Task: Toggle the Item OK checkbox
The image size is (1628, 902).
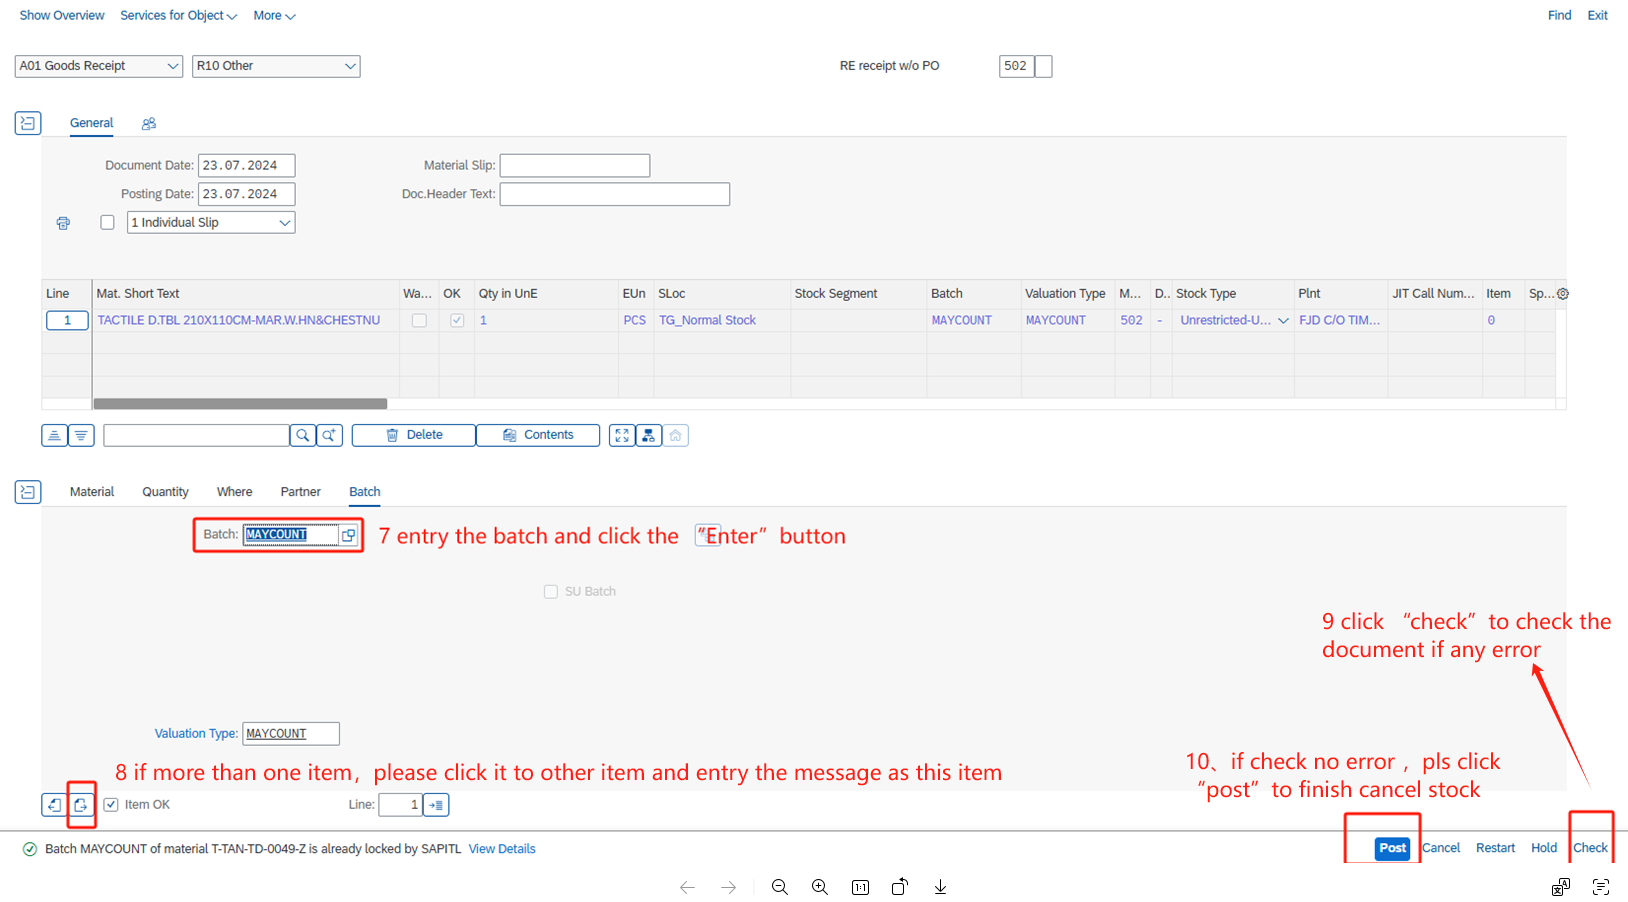Action: pos(111,805)
